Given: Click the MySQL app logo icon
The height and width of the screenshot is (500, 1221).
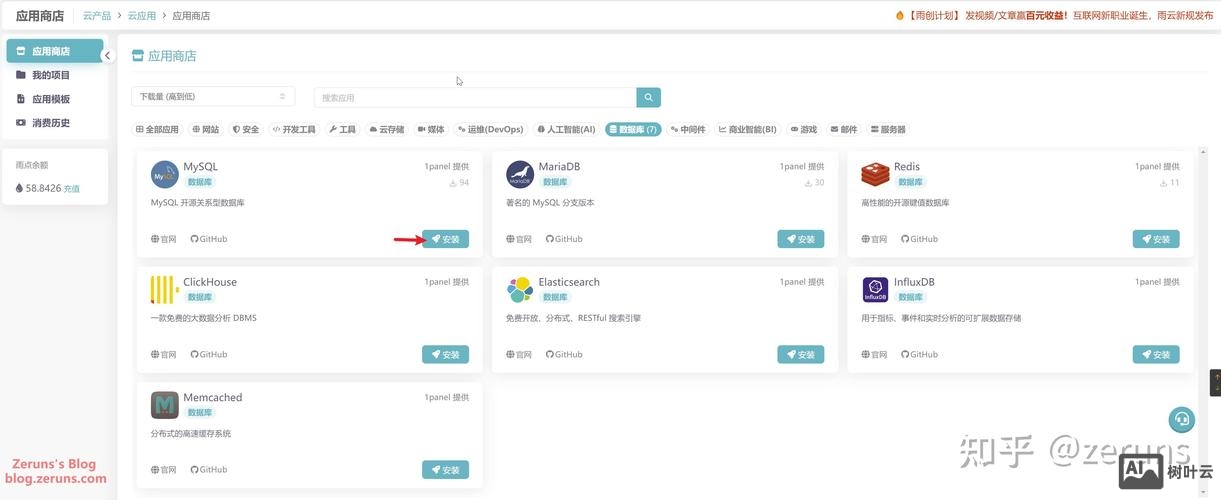Looking at the screenshot, I should [x=165, y=174].
